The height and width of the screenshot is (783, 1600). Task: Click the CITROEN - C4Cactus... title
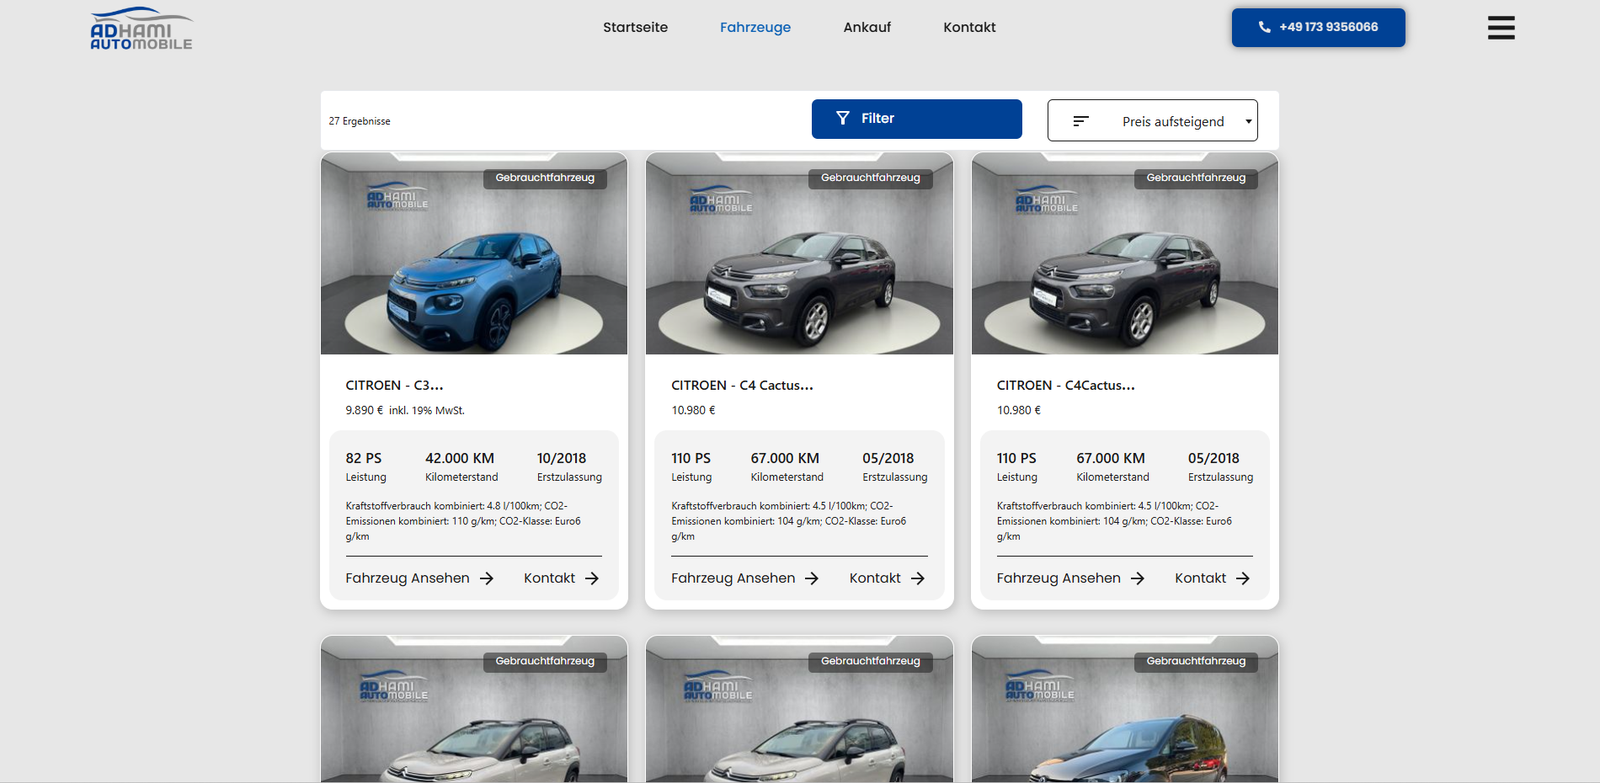pyautogui.click(x=1065, y=385)
